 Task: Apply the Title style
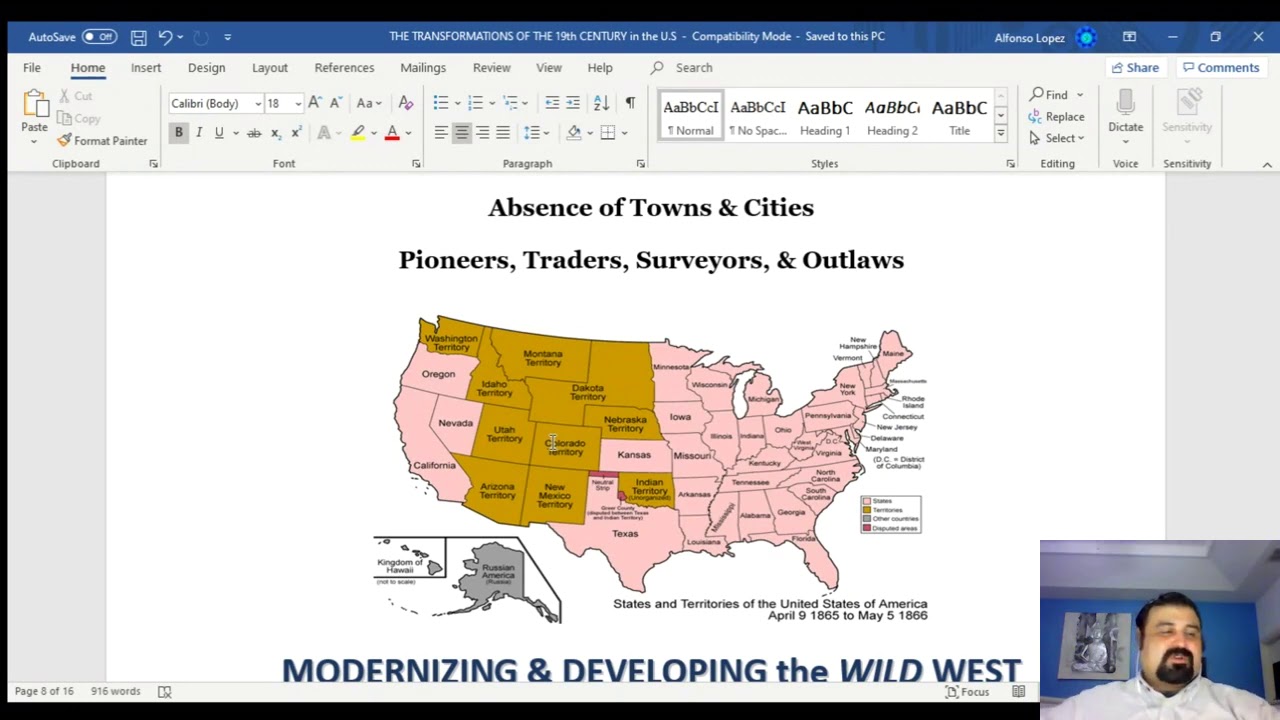pos(959,116)
